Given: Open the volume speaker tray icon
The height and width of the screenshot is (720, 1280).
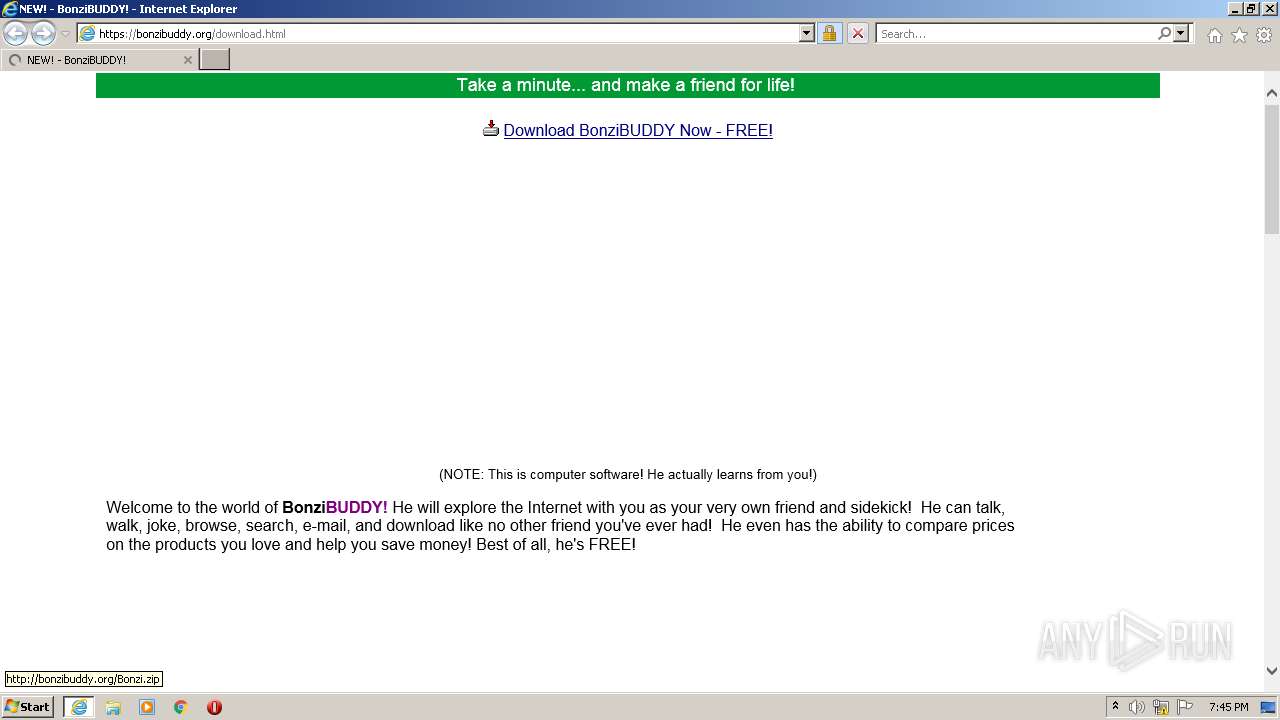Looking at the screenshot, I should pyautogui.click(x=1137, y=707).
